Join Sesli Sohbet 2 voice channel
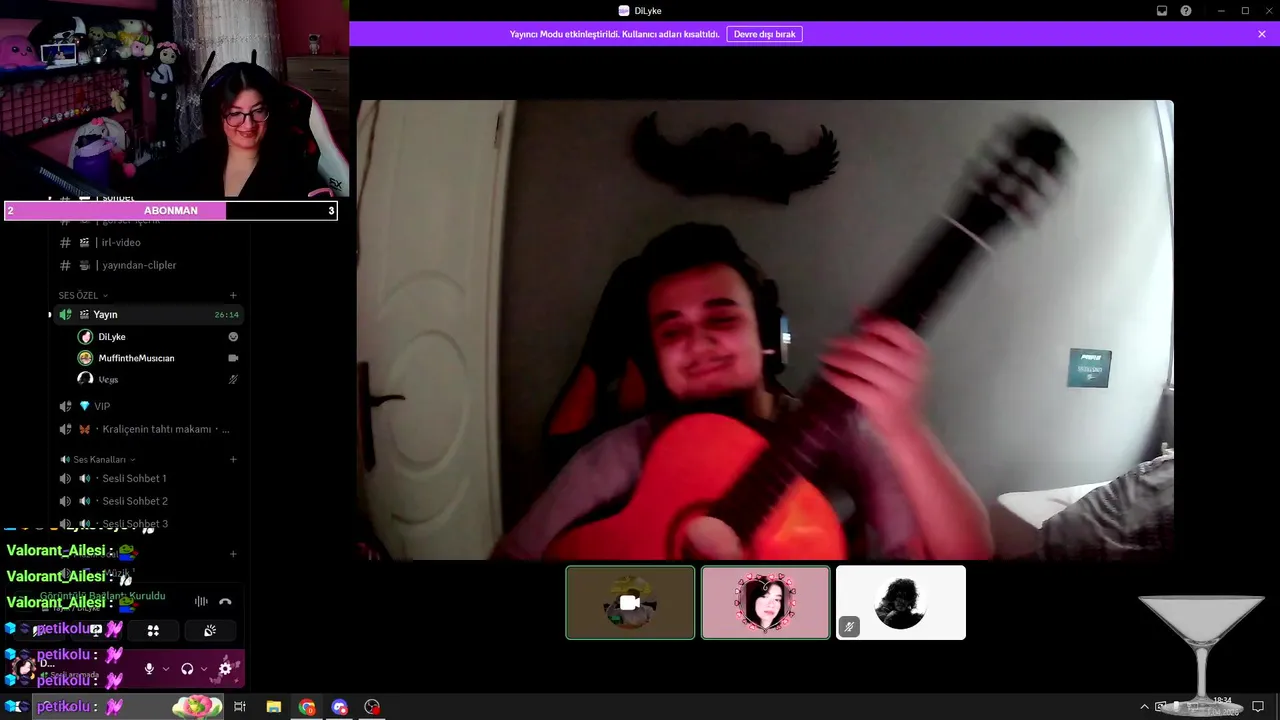 tap(147, 501)
